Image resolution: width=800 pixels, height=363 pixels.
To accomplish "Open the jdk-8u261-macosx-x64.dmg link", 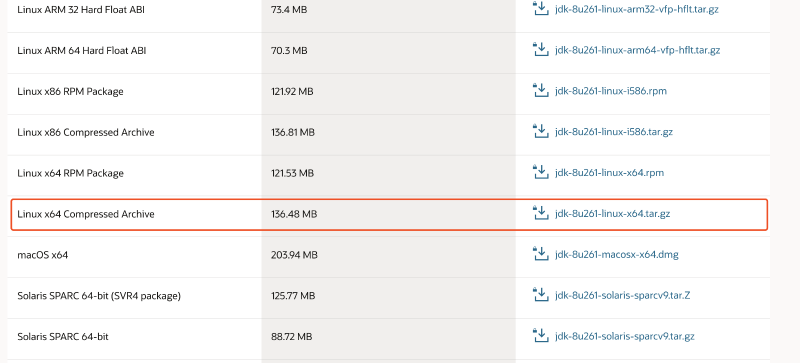I will point(617,254).
